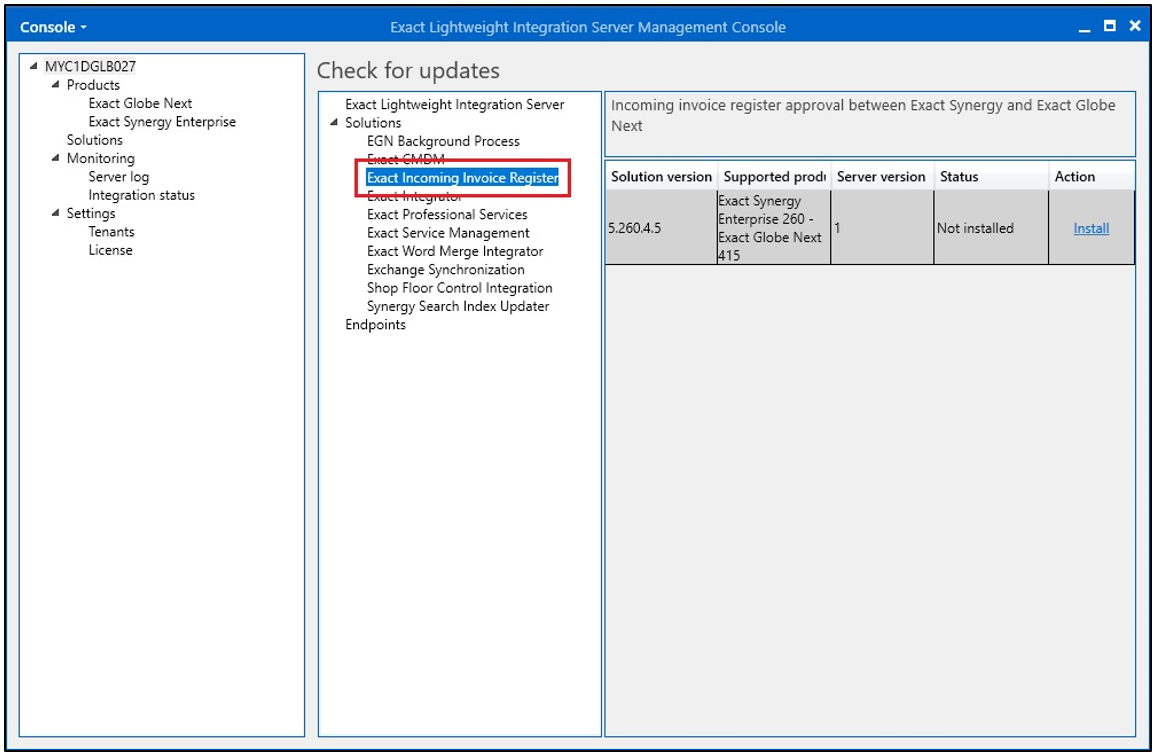The image size is (1157, 756).
Task: Select Solutions in the updates tree
Action: pyautogui.click(x=373, y=123)
